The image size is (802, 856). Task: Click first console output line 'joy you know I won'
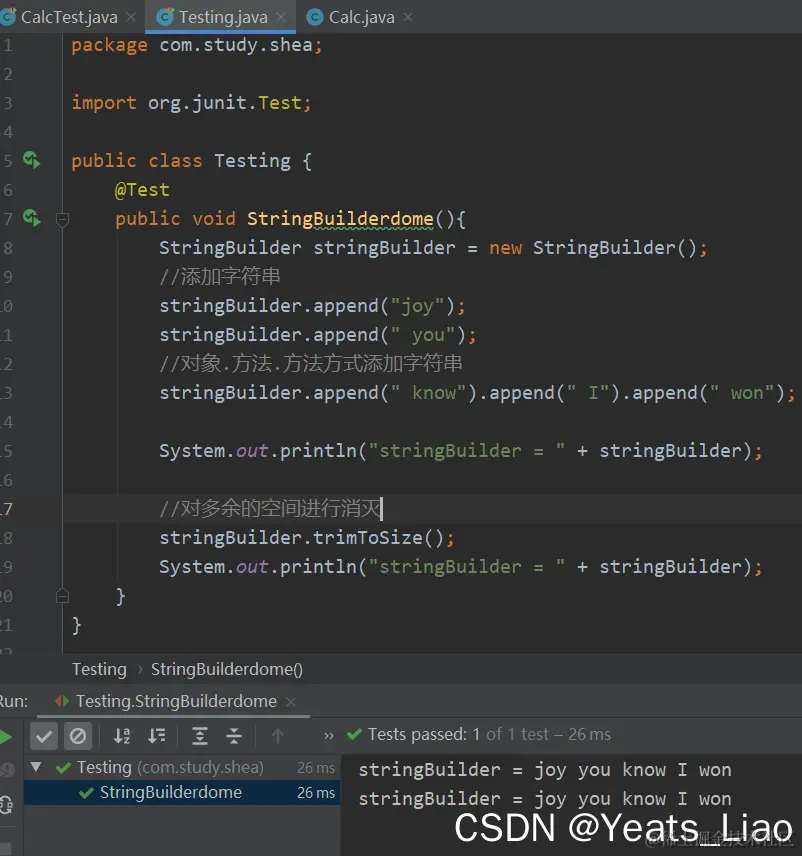[x=544, y=770]
